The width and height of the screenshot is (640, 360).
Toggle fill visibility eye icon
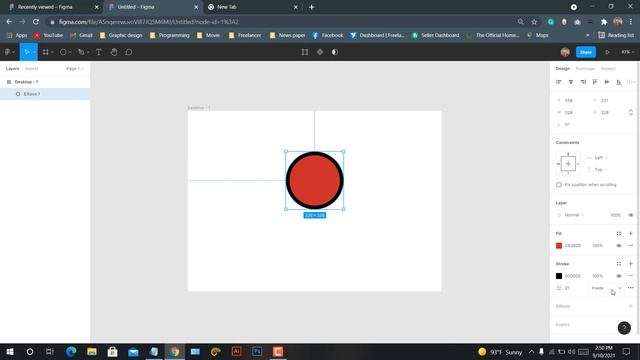point(619,246)
